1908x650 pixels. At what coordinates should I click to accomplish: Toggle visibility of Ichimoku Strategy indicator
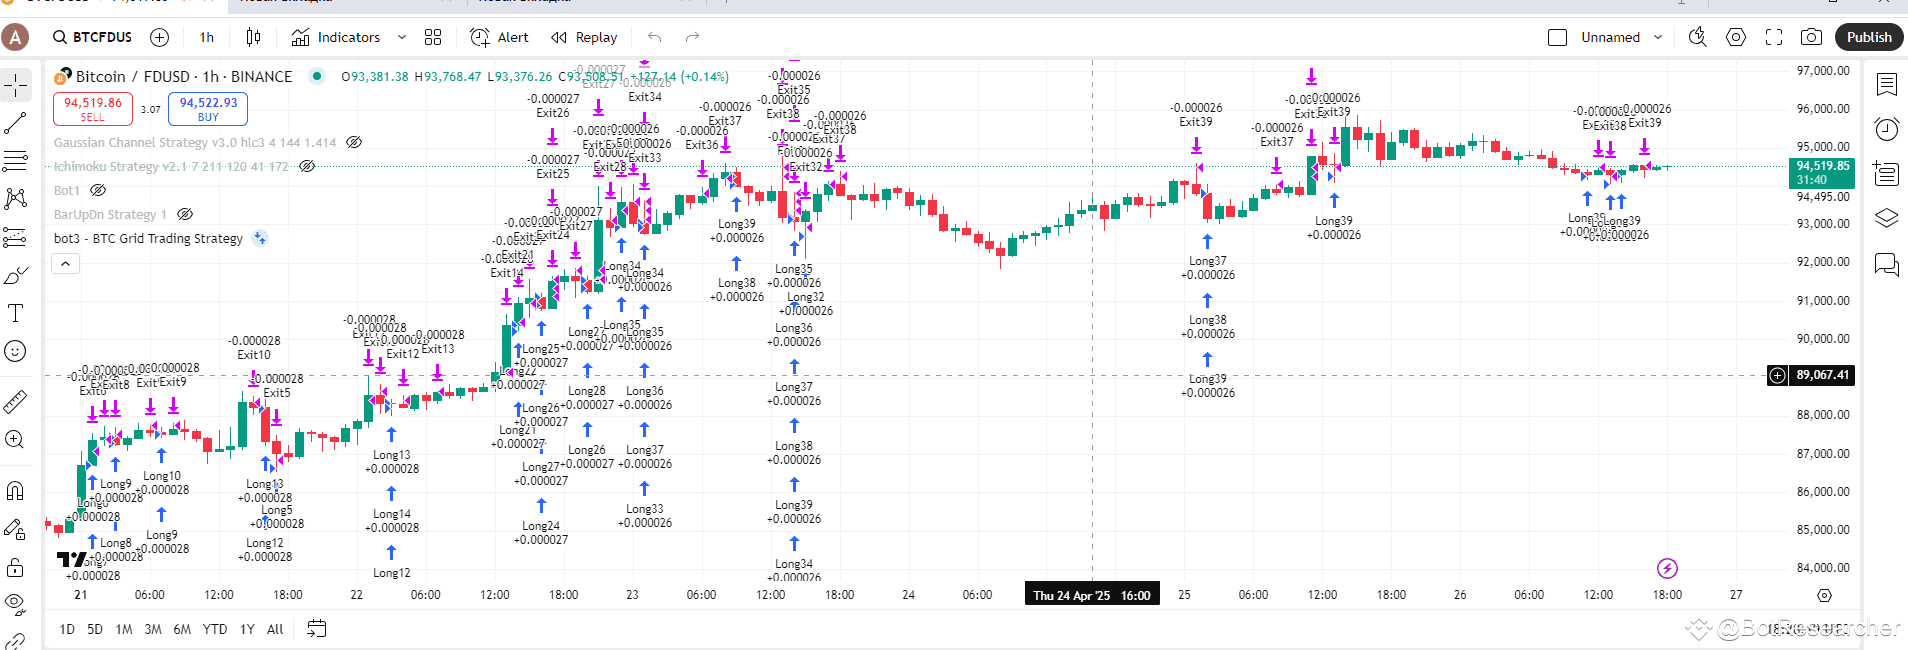click(307, 166)
